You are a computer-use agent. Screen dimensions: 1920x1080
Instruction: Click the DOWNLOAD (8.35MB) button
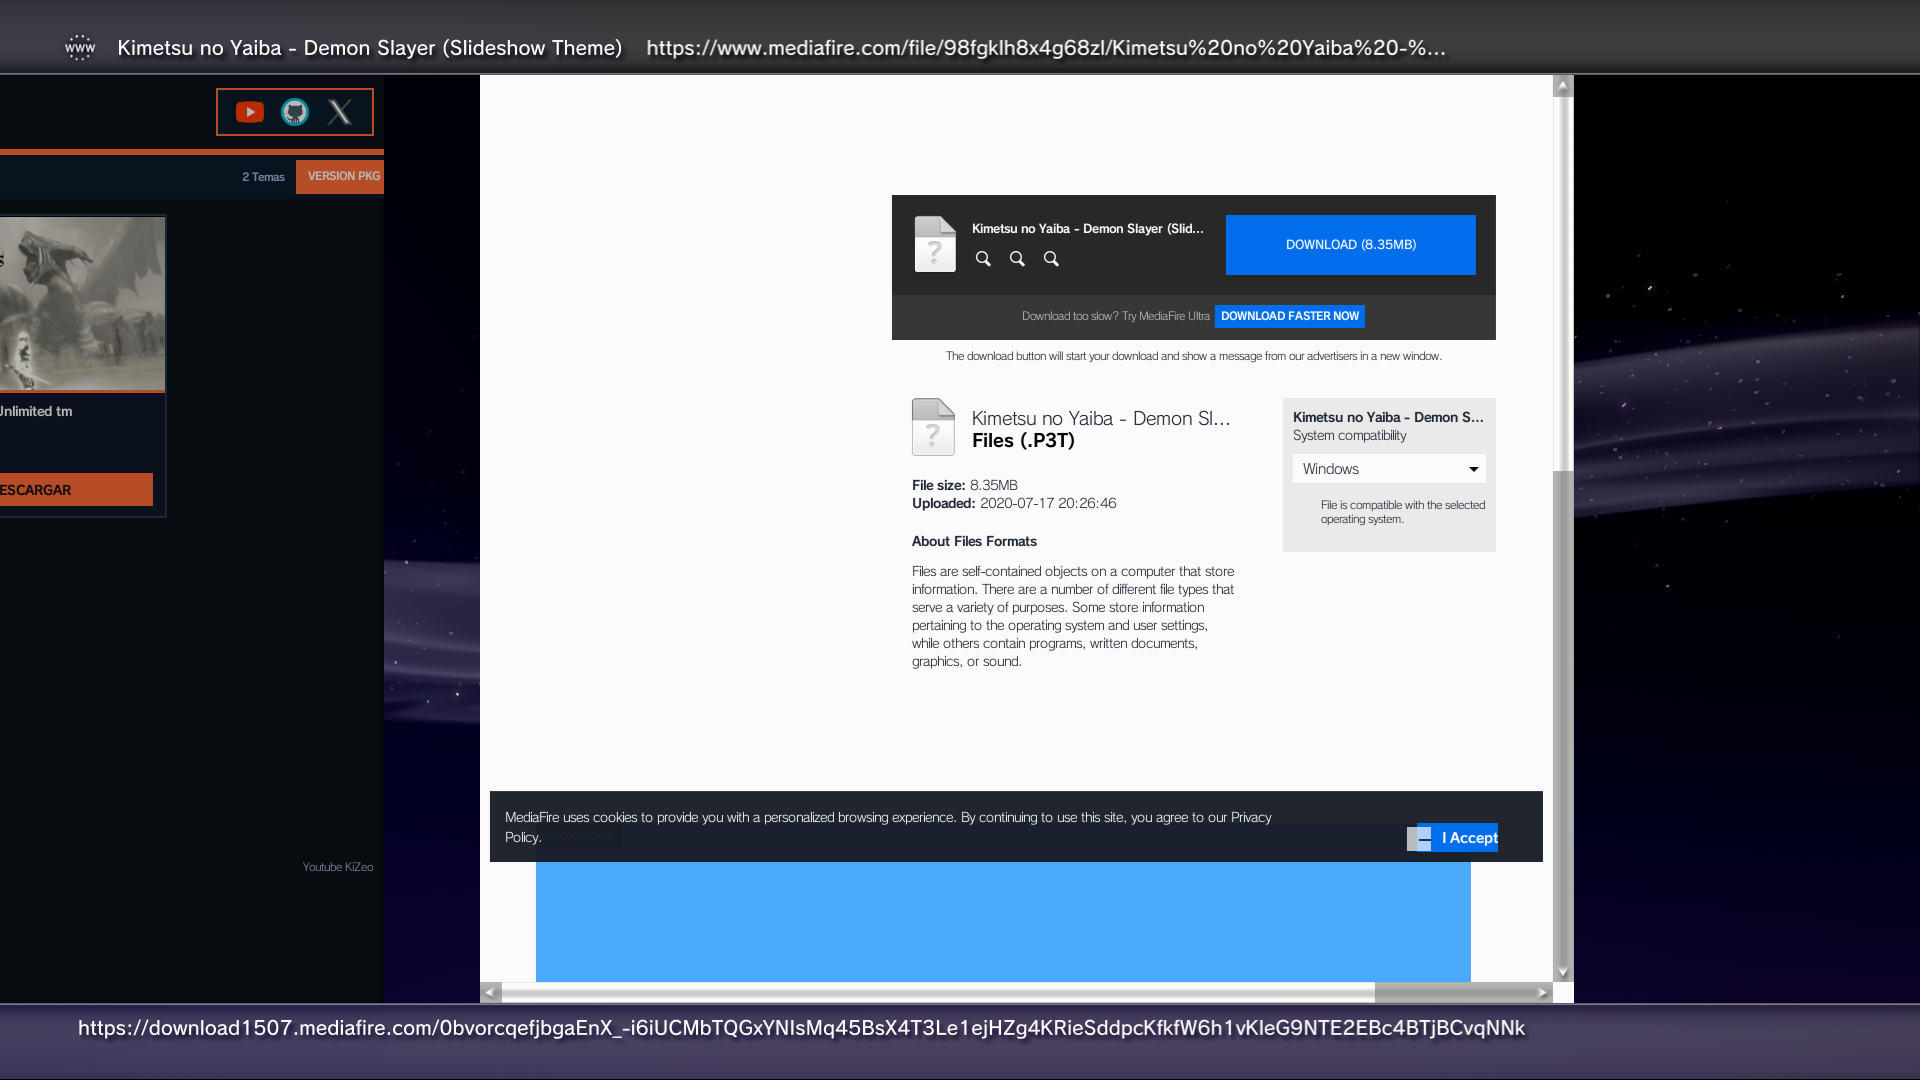(x=1351, y=245)
